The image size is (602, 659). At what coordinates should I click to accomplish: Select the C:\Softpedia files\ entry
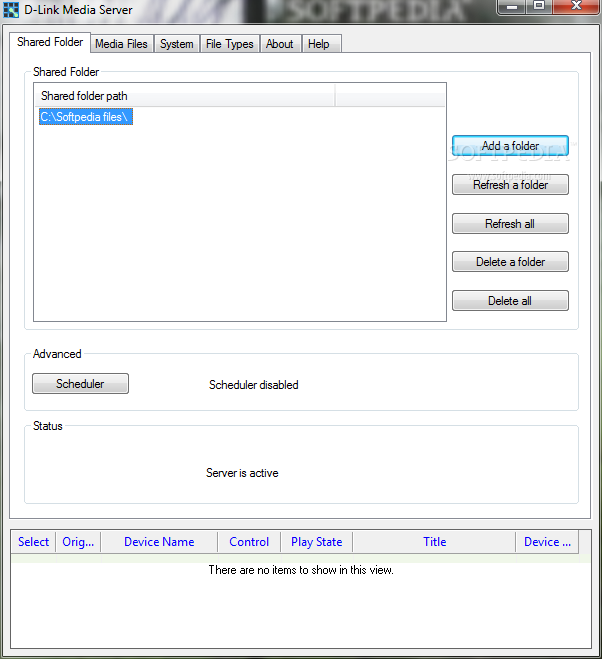86,117
